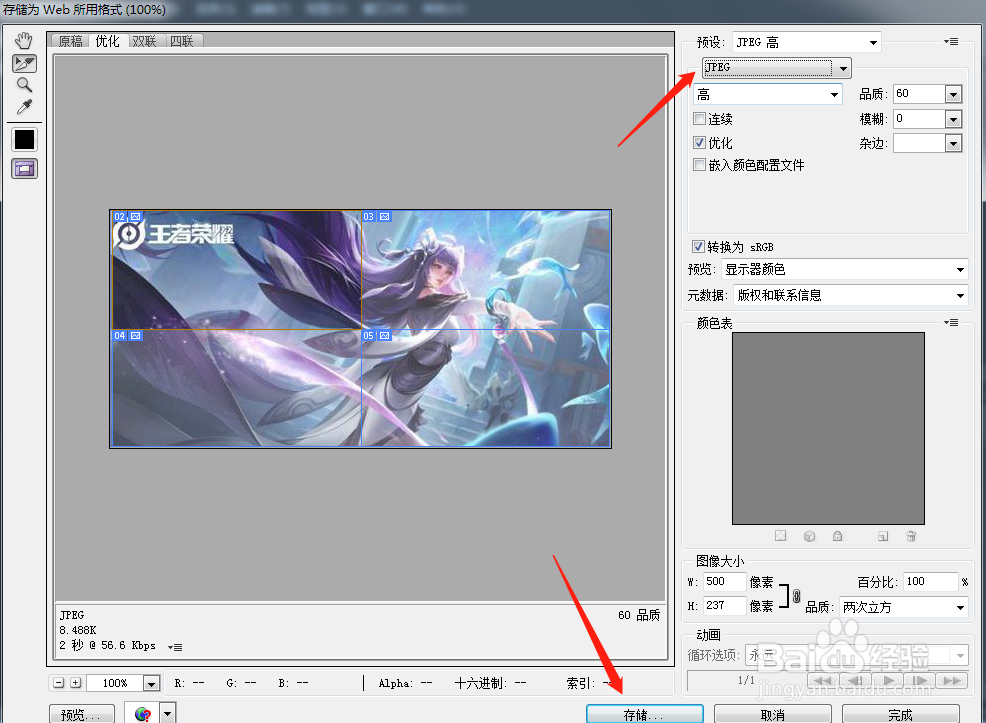Open the download speed preview menu icon

point(175,647)
